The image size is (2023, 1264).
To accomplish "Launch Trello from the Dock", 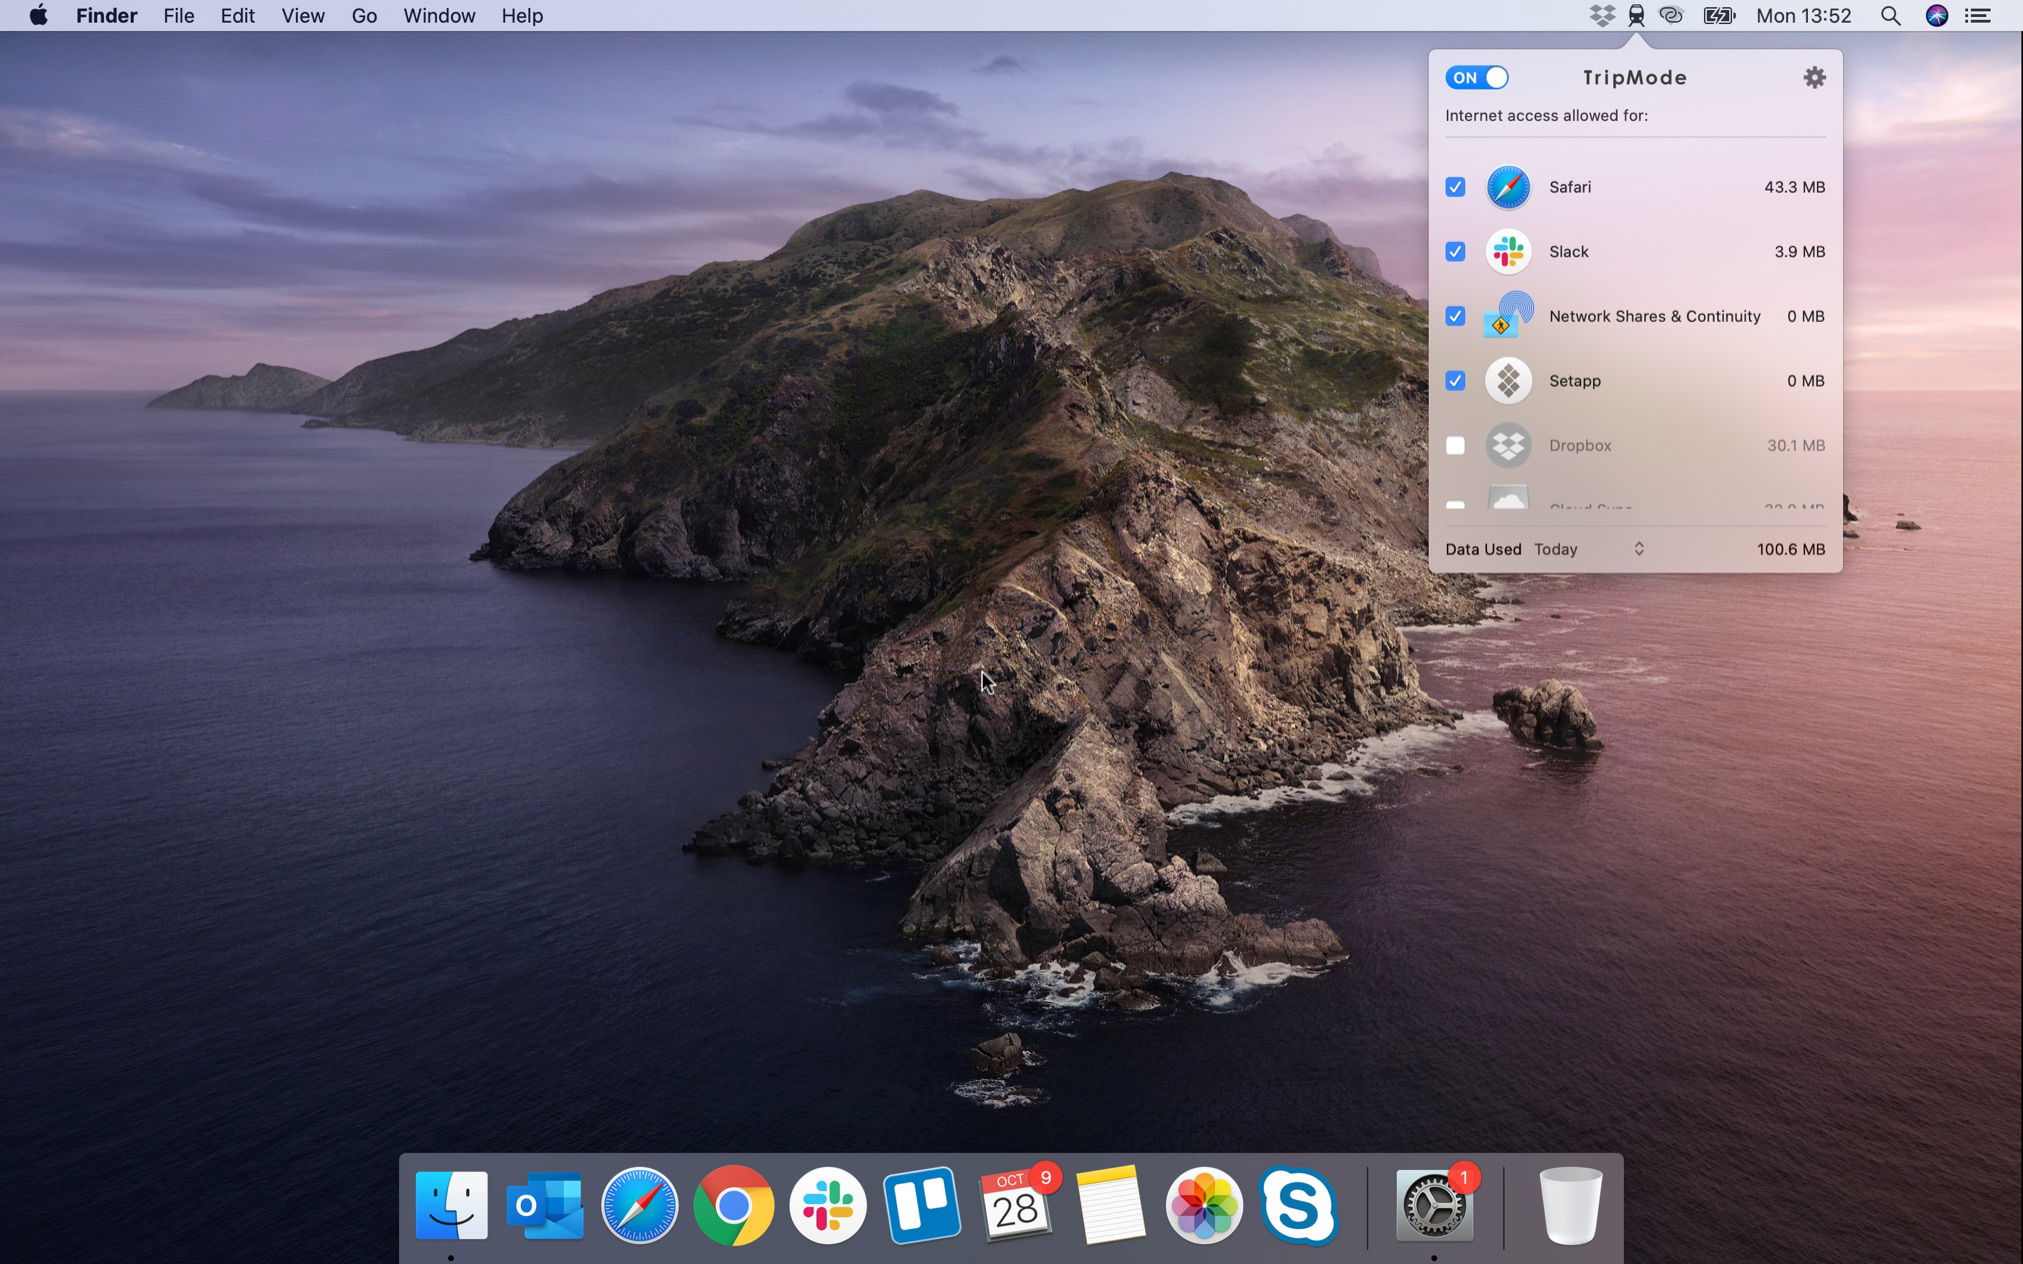I will pyautogui.click(x=922, y=1205).
